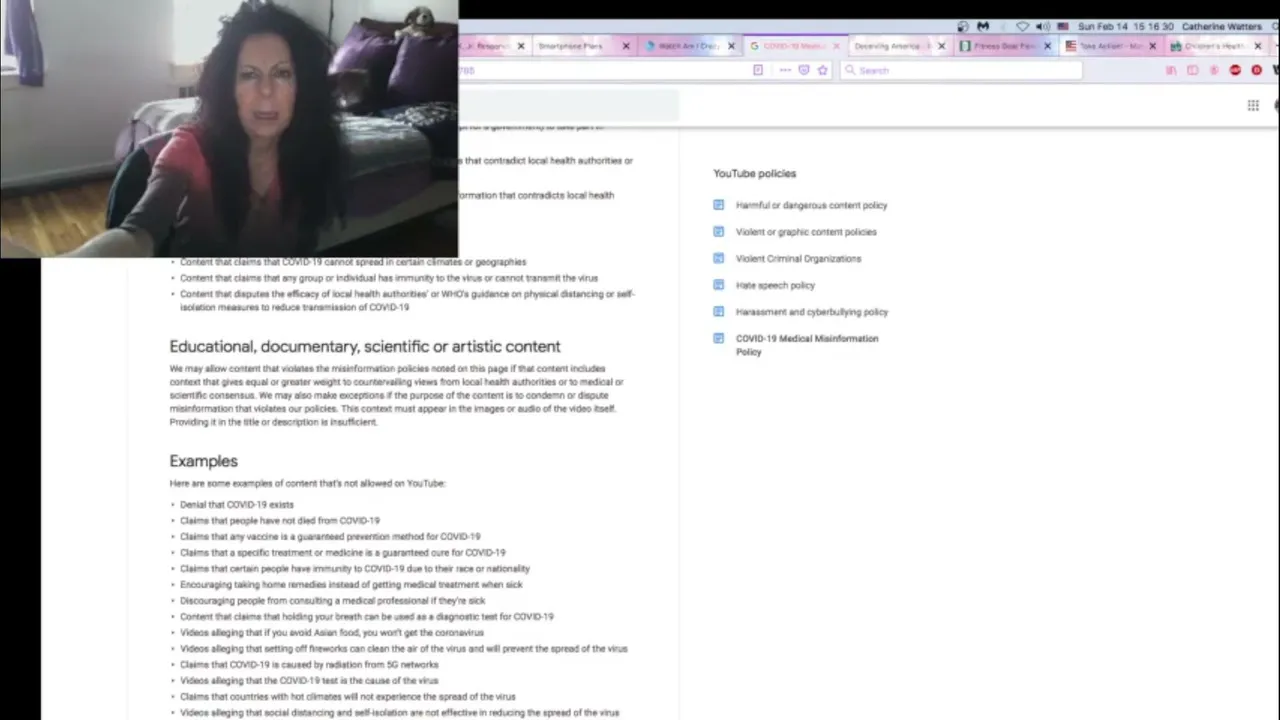Click document icon beside Violent Criminal Organizations
The height and width of the screenshot is (720, 1280).
pyautogui.click(x=718, y=258)
